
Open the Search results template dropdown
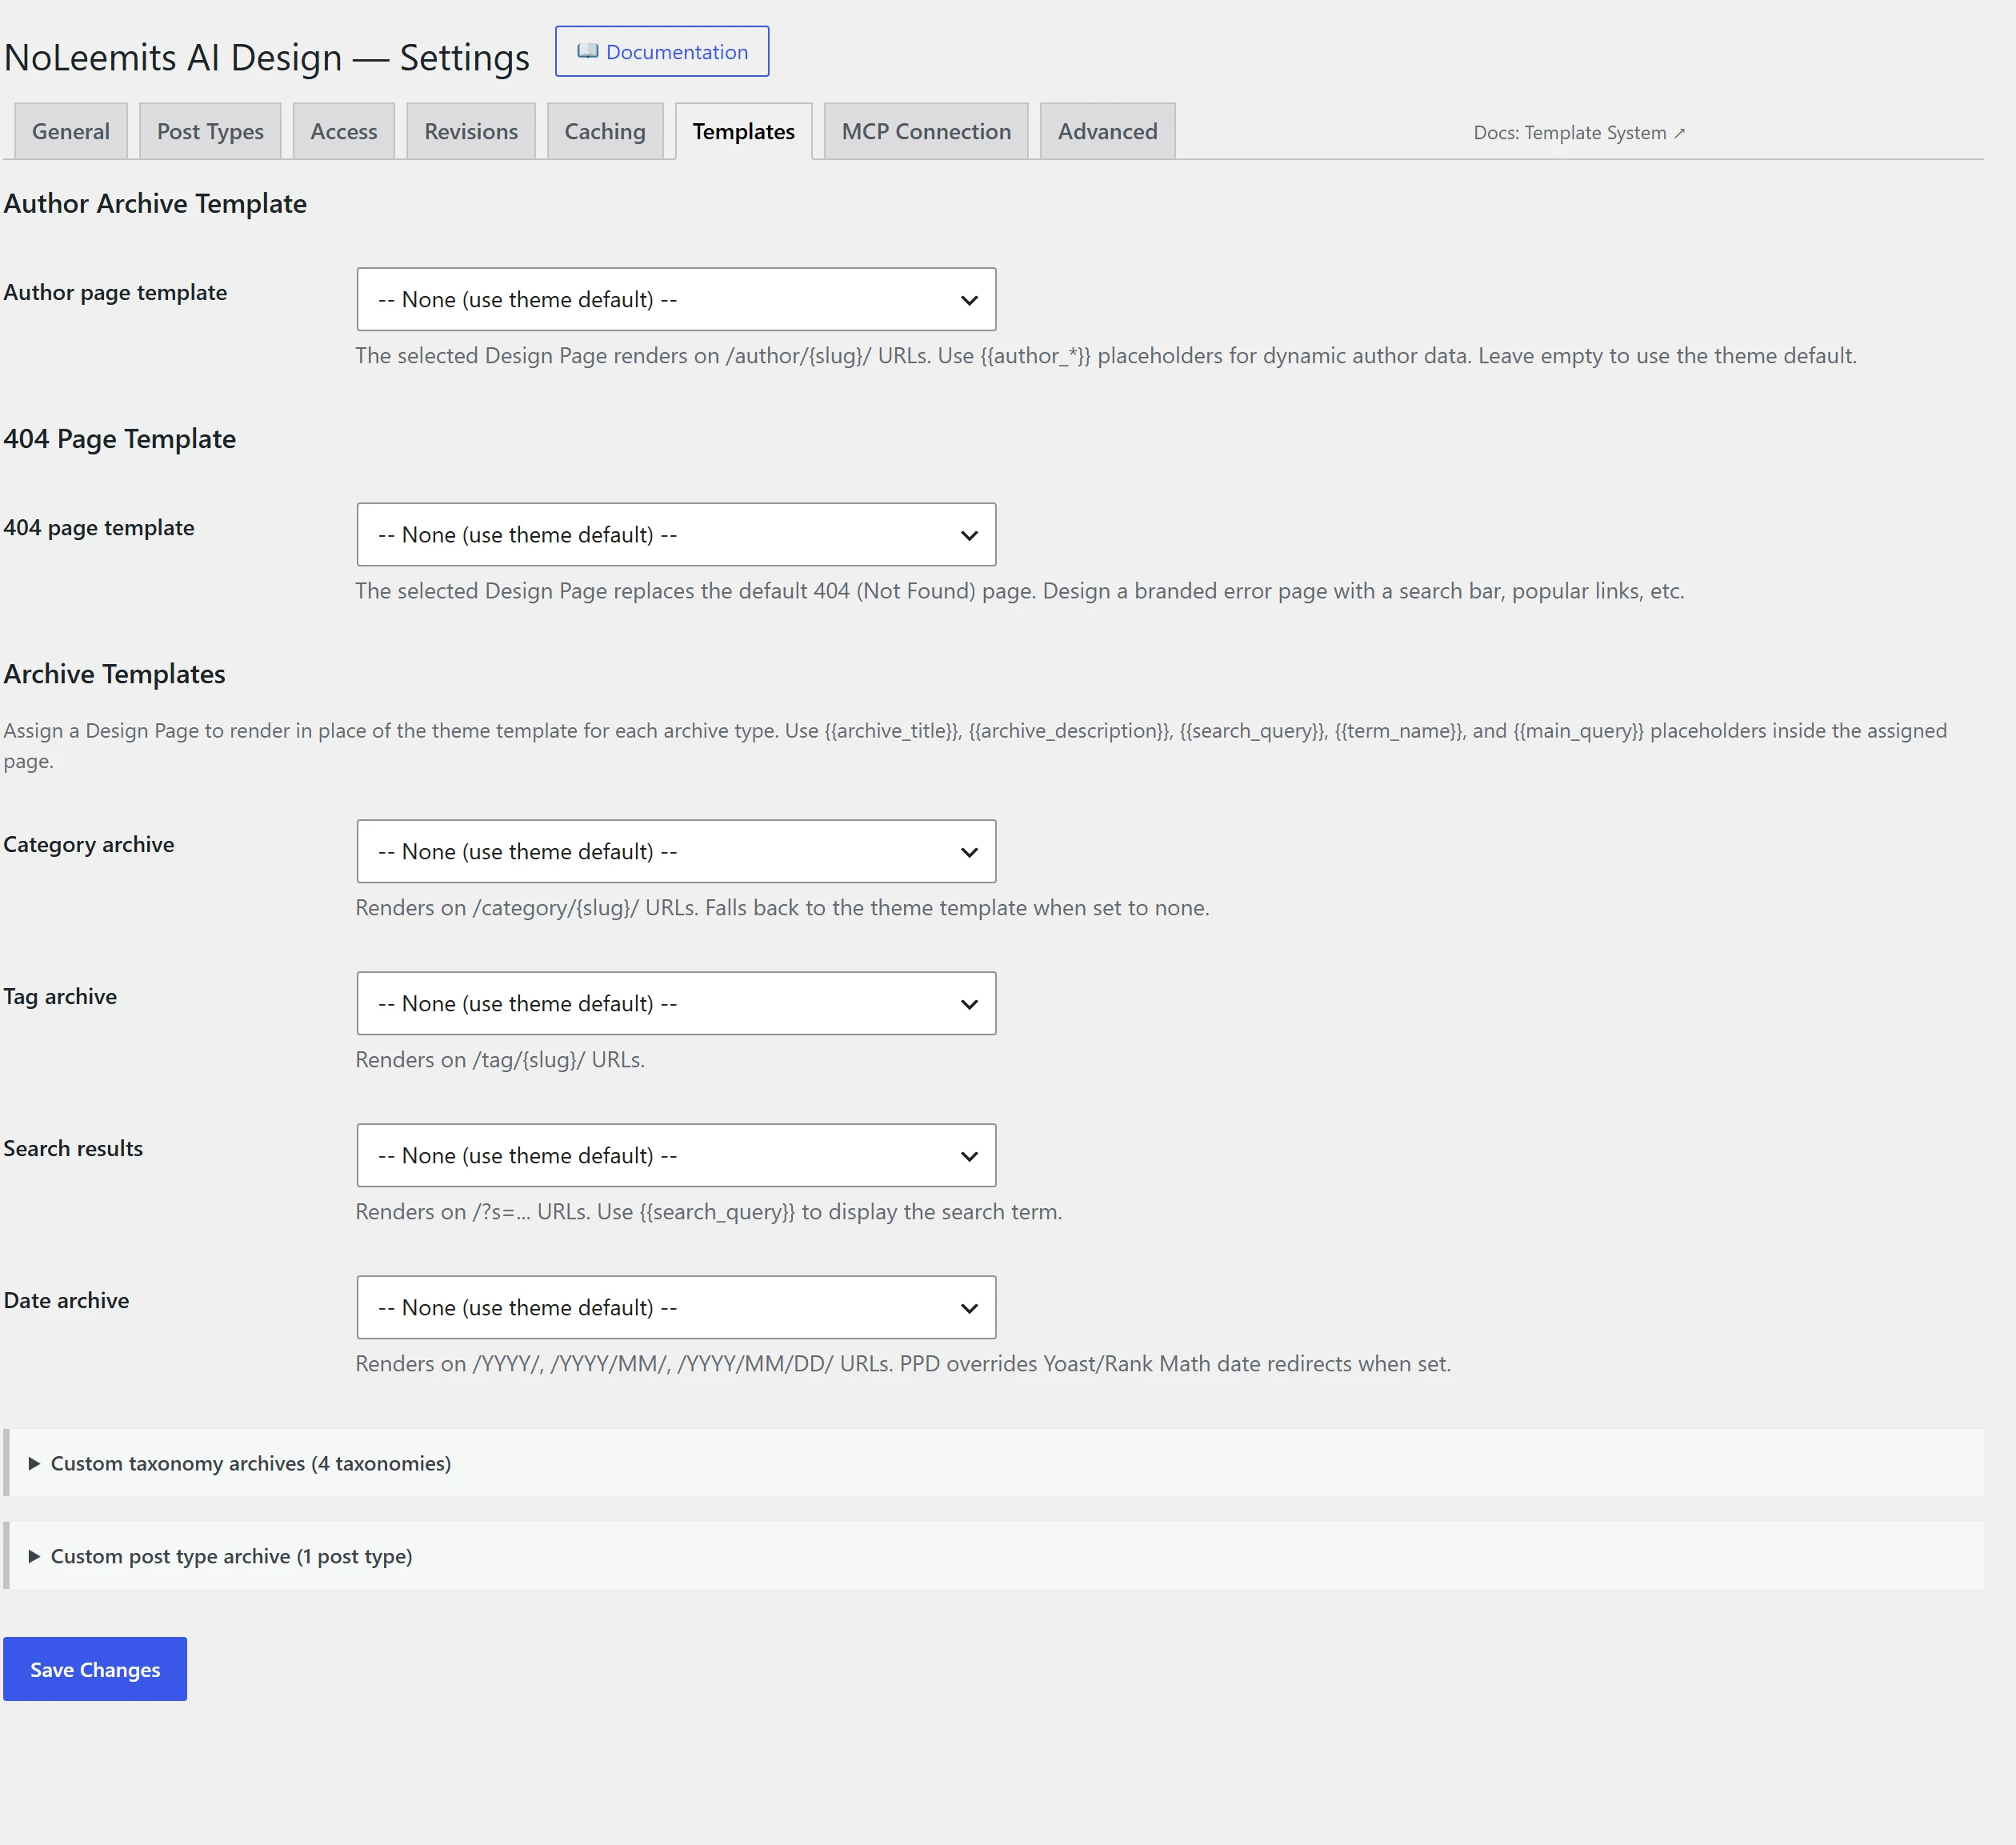[x=676, y=1155]
